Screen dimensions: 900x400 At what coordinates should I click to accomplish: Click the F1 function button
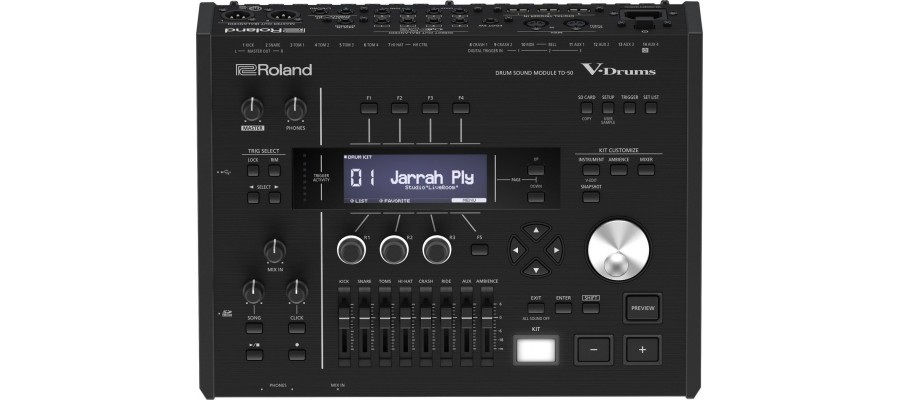click(x=368, y=108)
